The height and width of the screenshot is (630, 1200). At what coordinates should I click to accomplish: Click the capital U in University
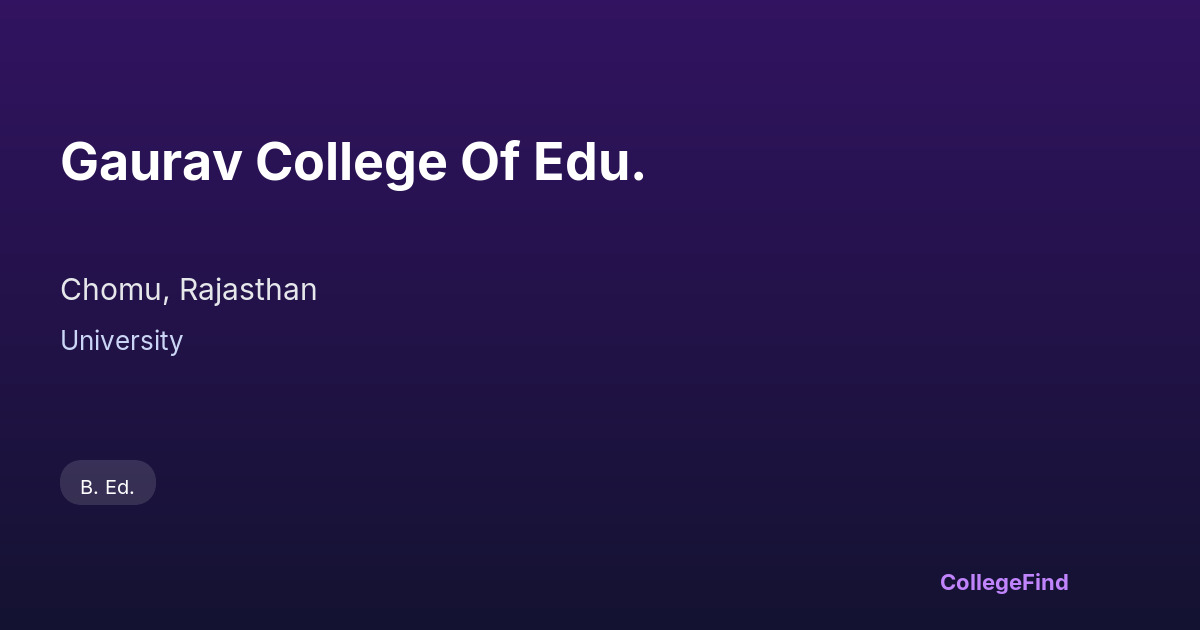[69, 341]
